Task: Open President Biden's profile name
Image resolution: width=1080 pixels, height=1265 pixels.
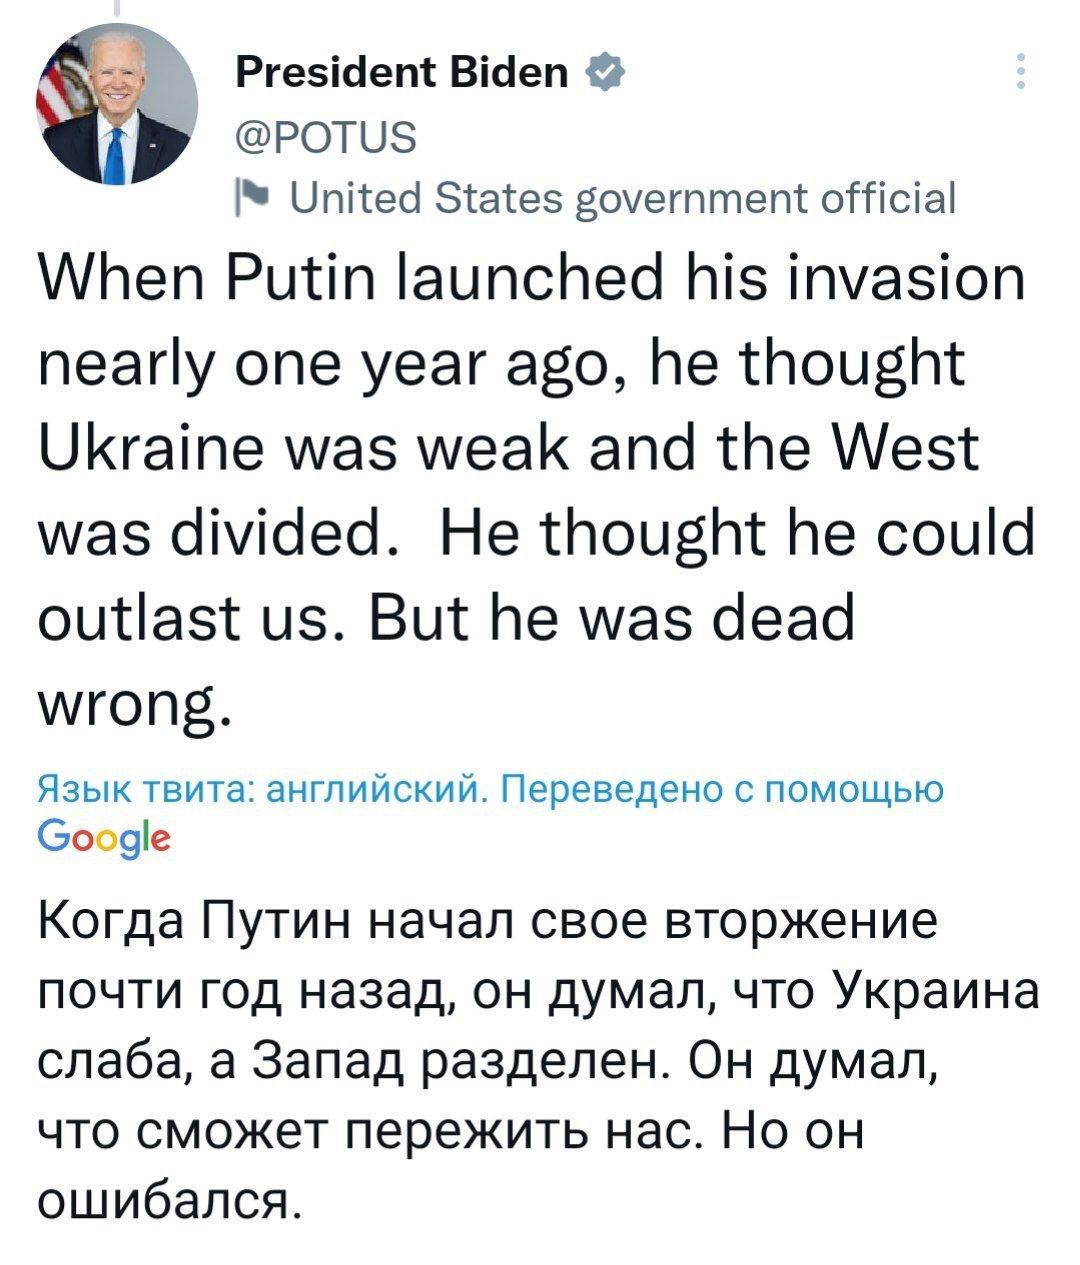Action: point(398,72)
